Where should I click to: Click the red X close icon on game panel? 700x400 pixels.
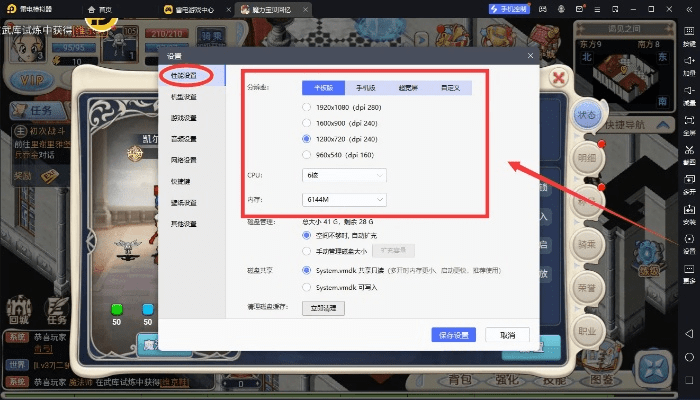pos(558,78)
